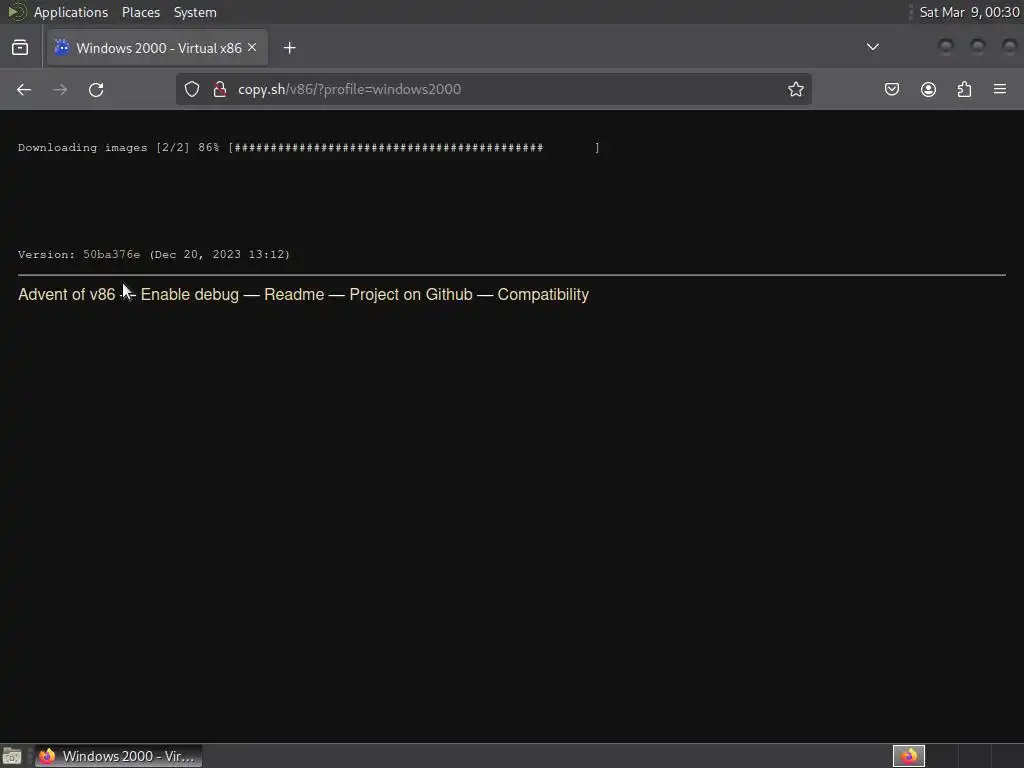Select the Windows 2000 - Virtual x86 tab
Viewport: 1024px width, 768px height.
click(157, 48)
